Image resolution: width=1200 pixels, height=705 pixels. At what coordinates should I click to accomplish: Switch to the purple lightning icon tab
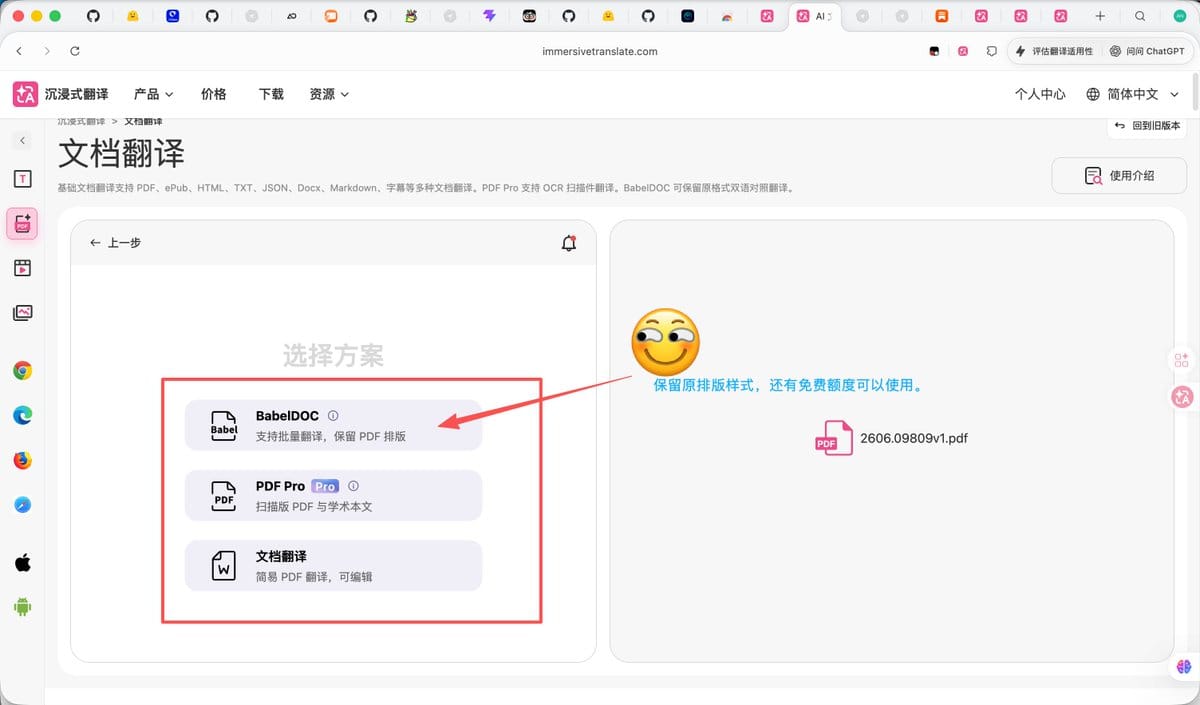point(489,16)
